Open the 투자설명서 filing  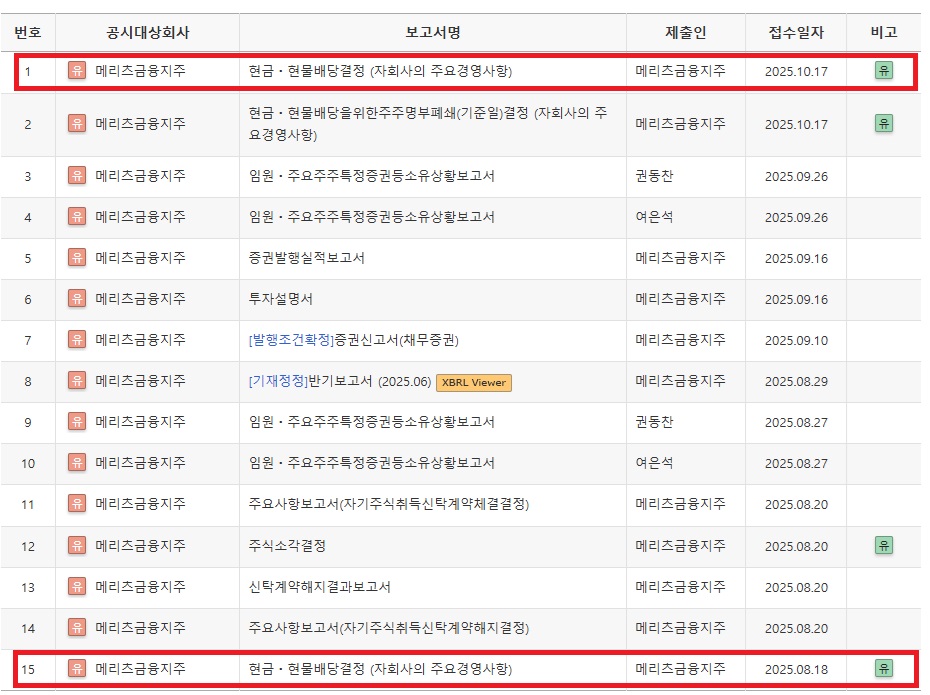277,299
